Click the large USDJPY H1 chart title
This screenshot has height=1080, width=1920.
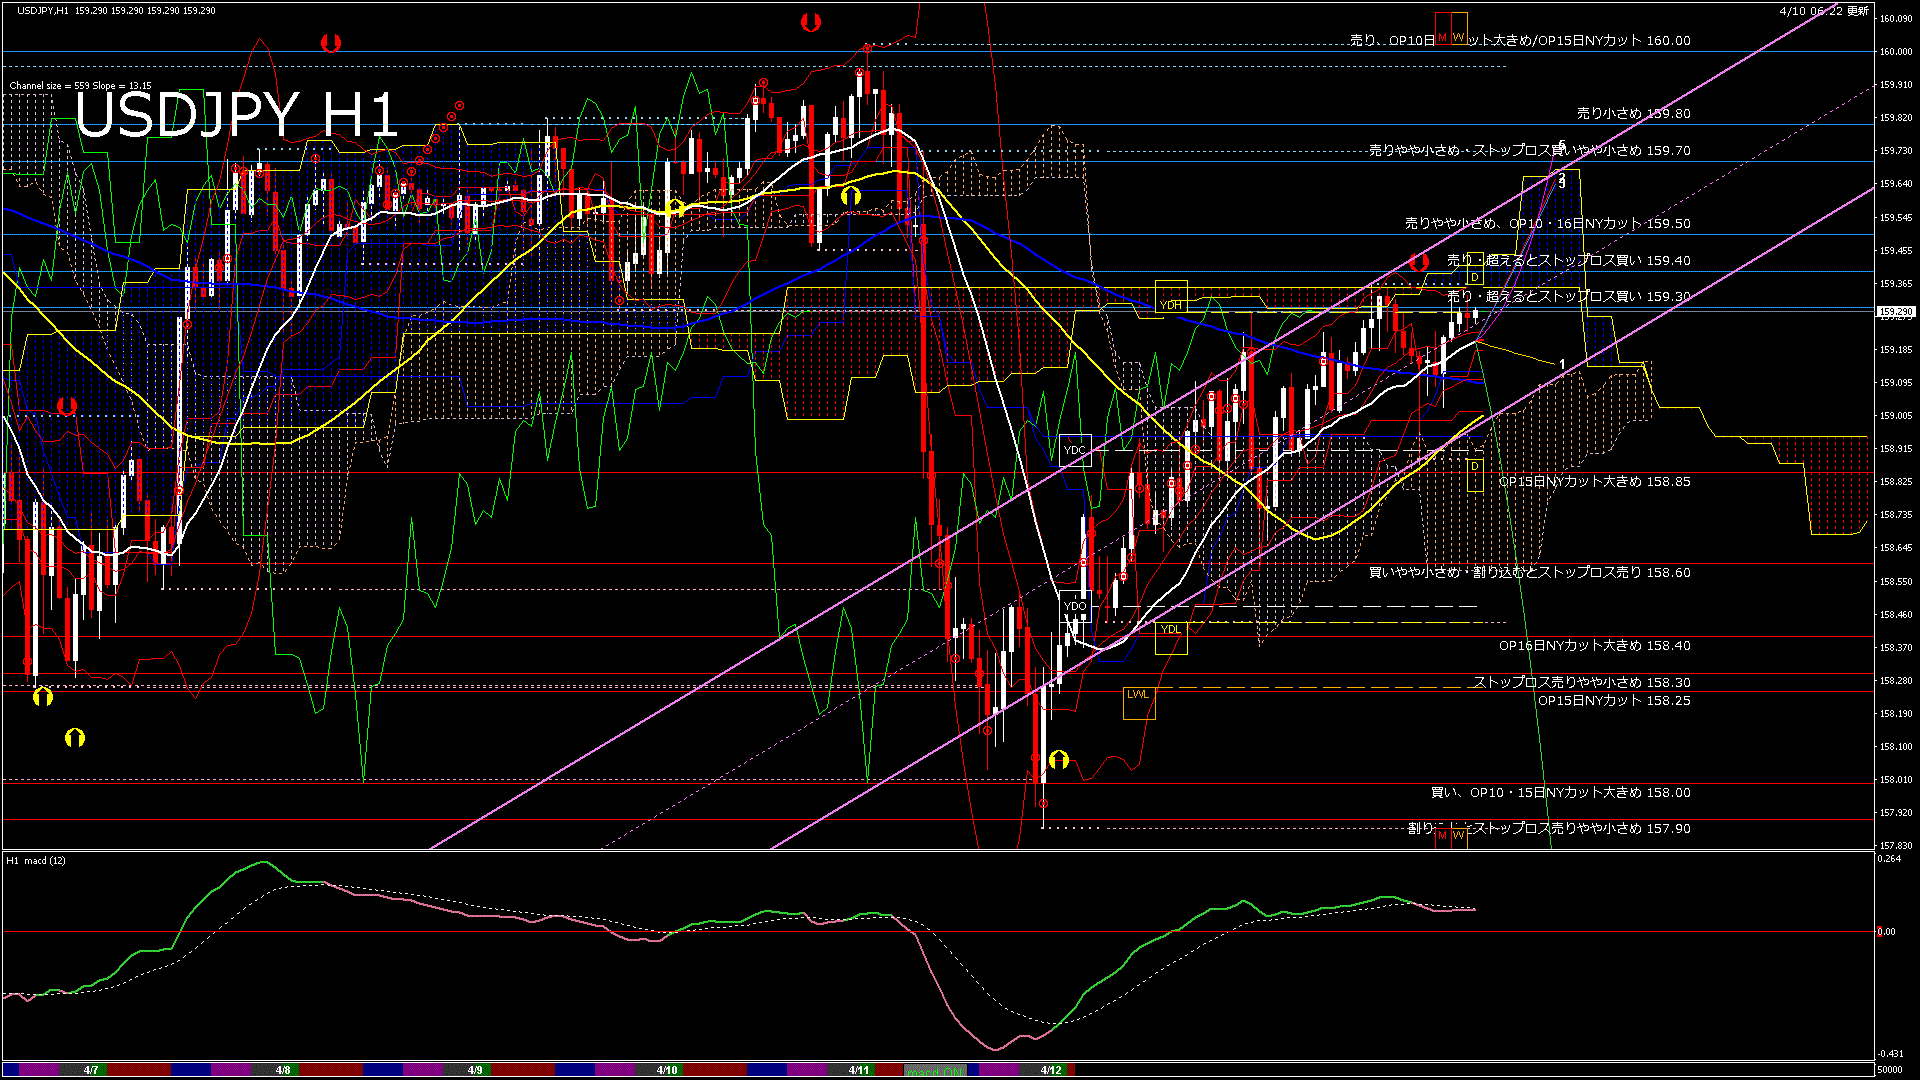237,115
